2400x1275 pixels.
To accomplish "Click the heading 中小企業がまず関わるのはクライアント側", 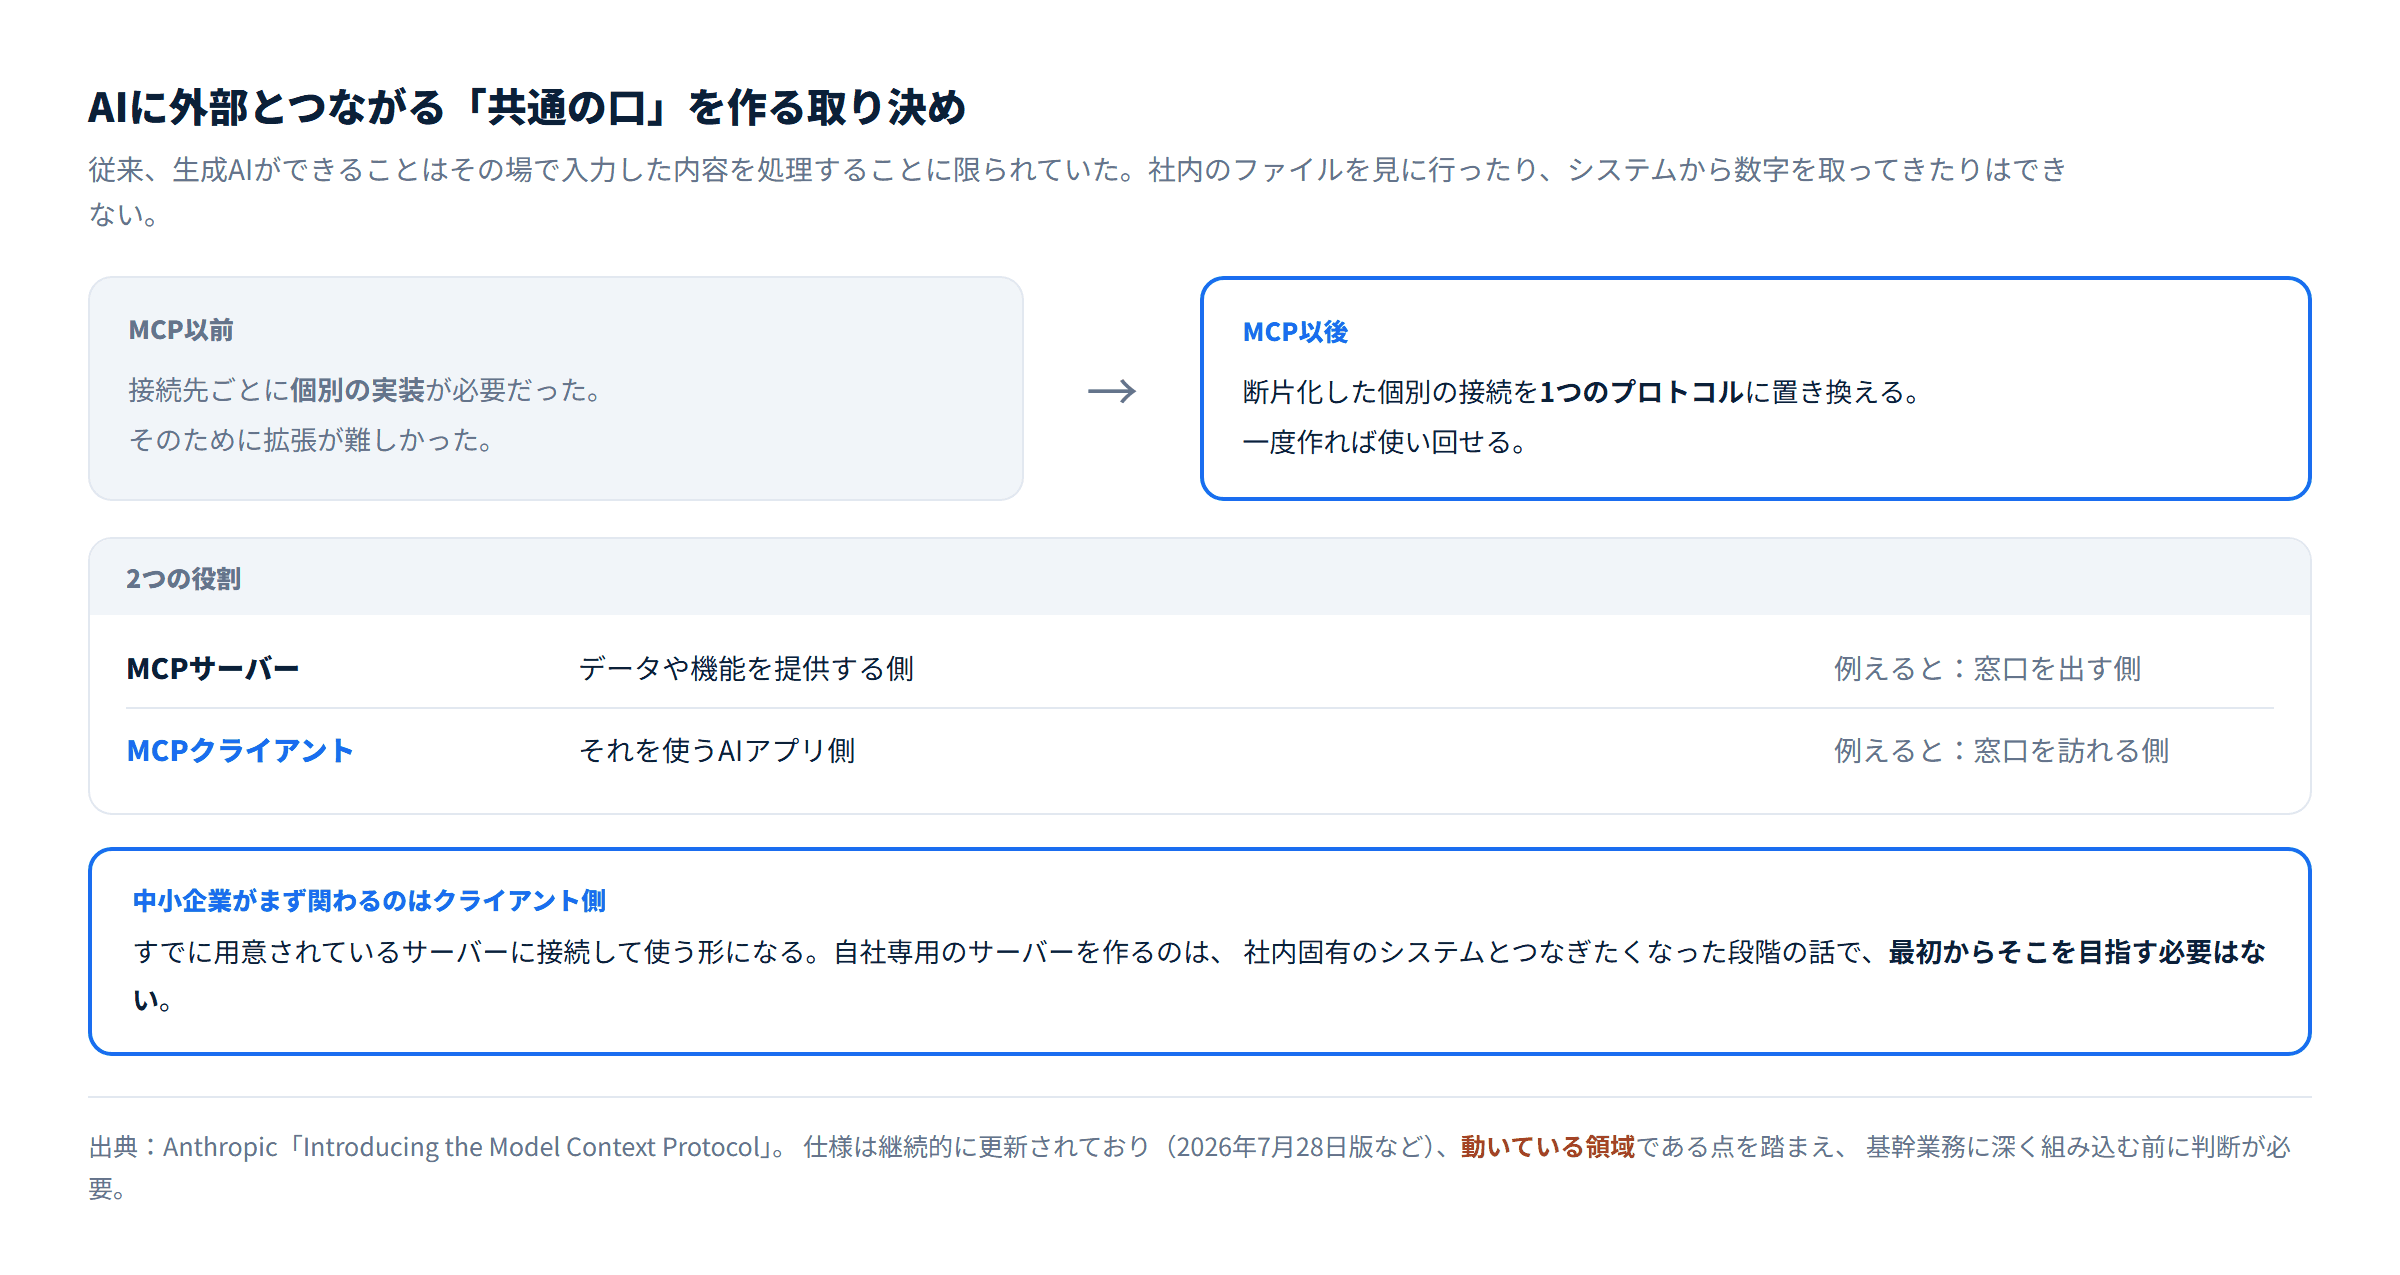I will [x=369, y=901].
